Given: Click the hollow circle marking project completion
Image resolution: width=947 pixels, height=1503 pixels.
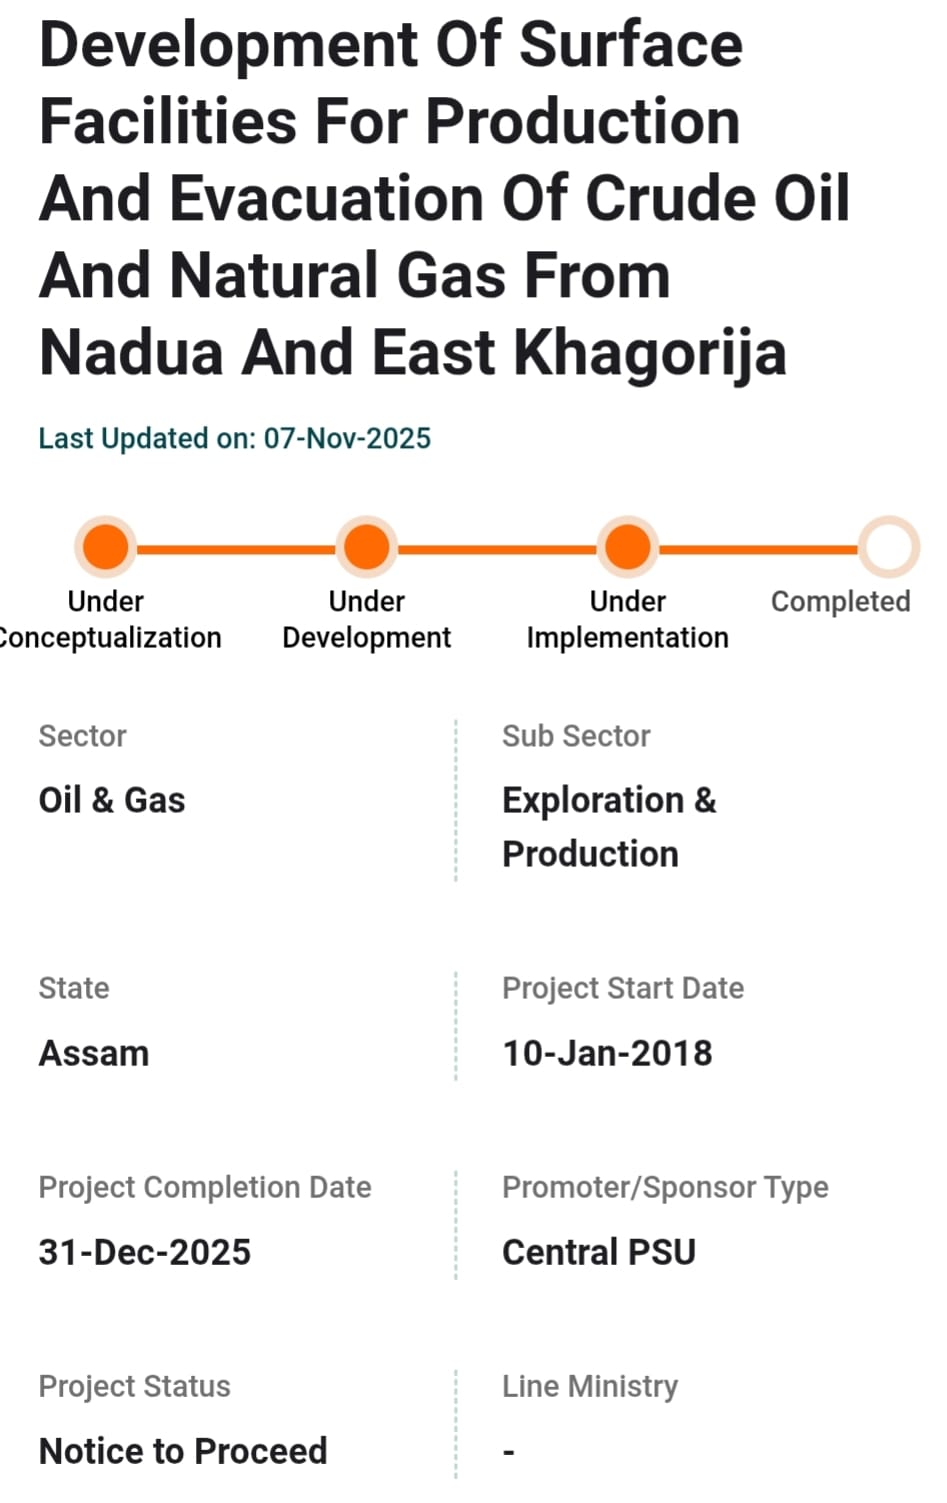Looking at the screenshot, I should pos(888,546).
